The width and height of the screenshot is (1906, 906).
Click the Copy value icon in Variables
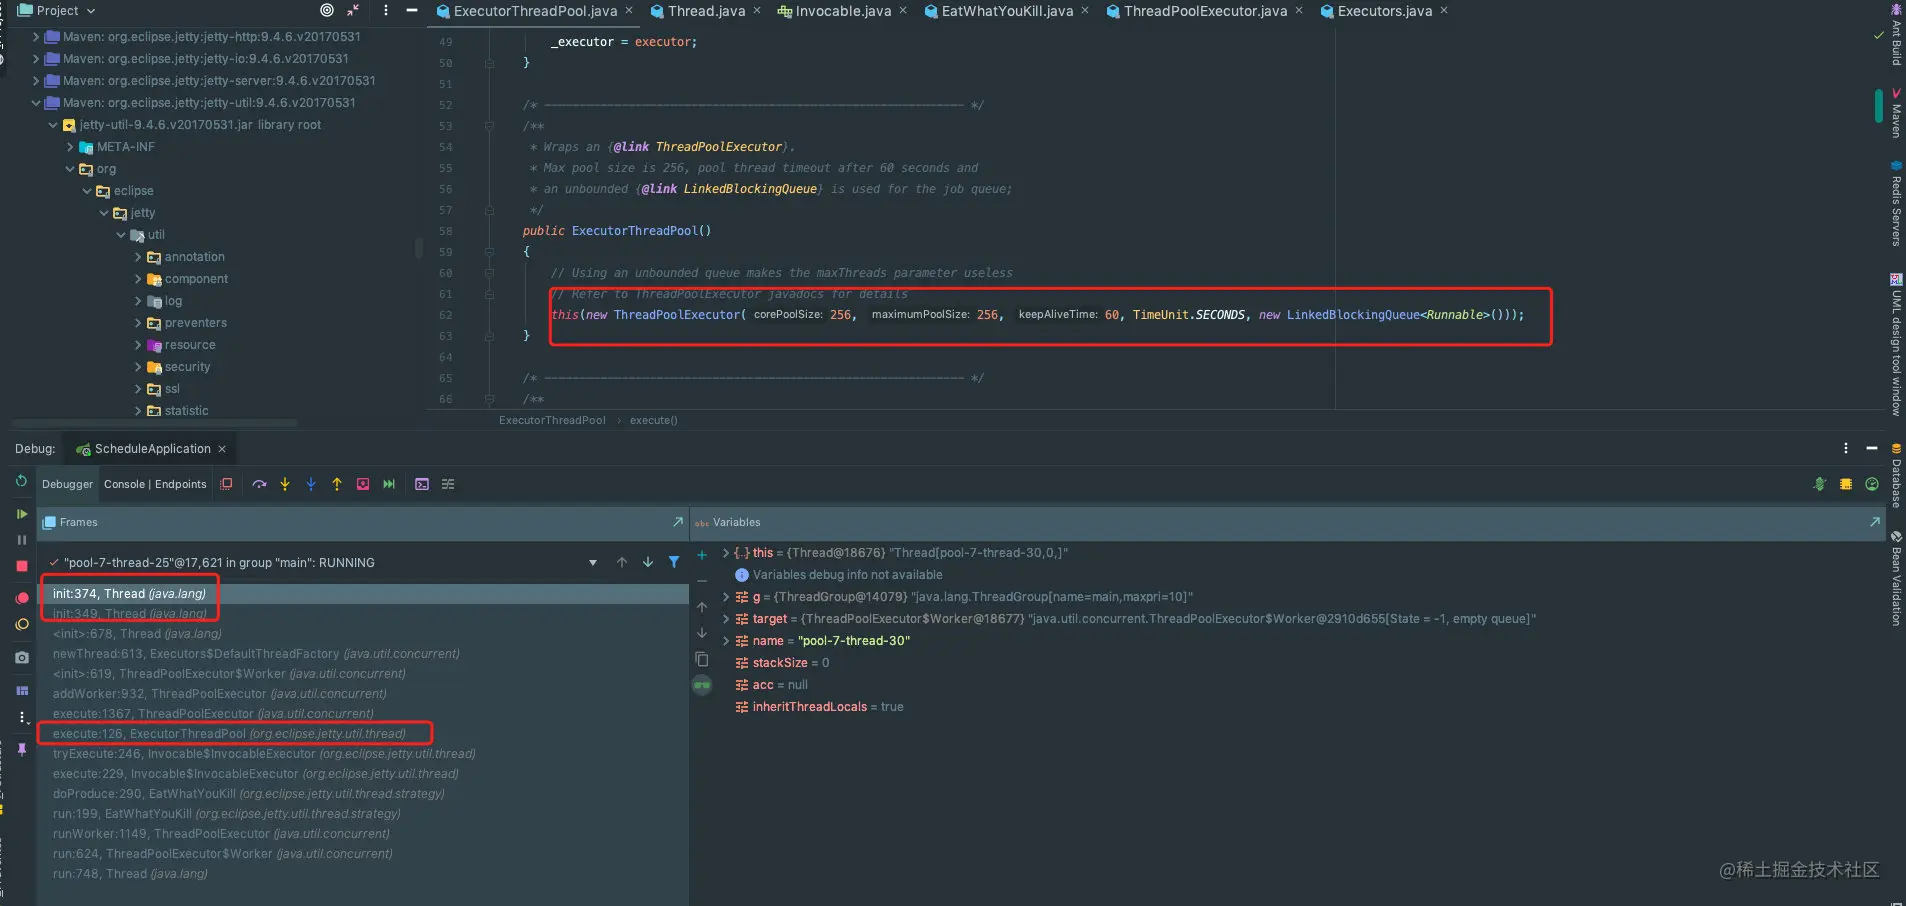tap(702, 659)
